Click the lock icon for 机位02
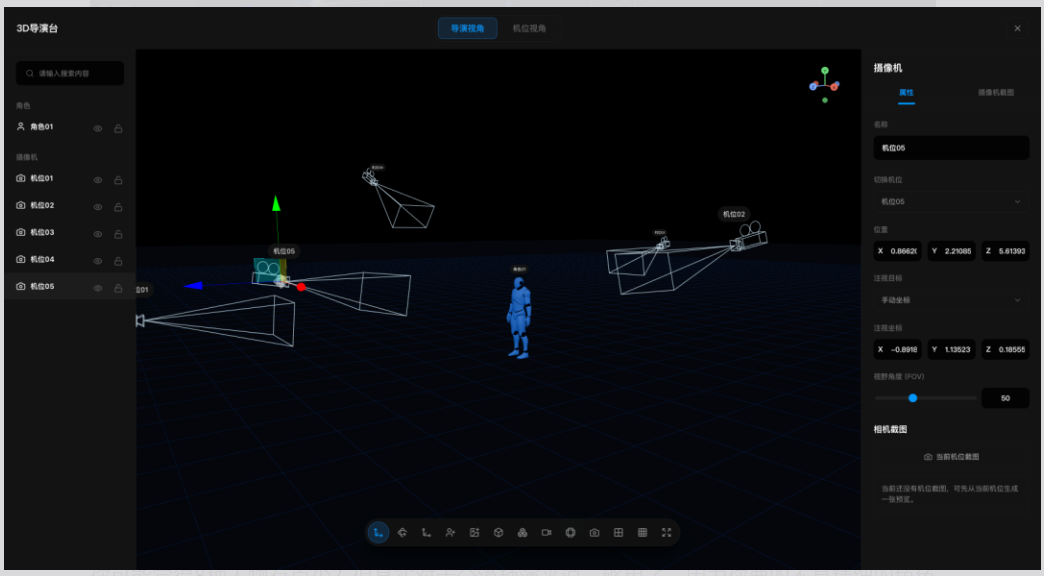This screenshot has width=1044, height=576. tap(118, 207)
